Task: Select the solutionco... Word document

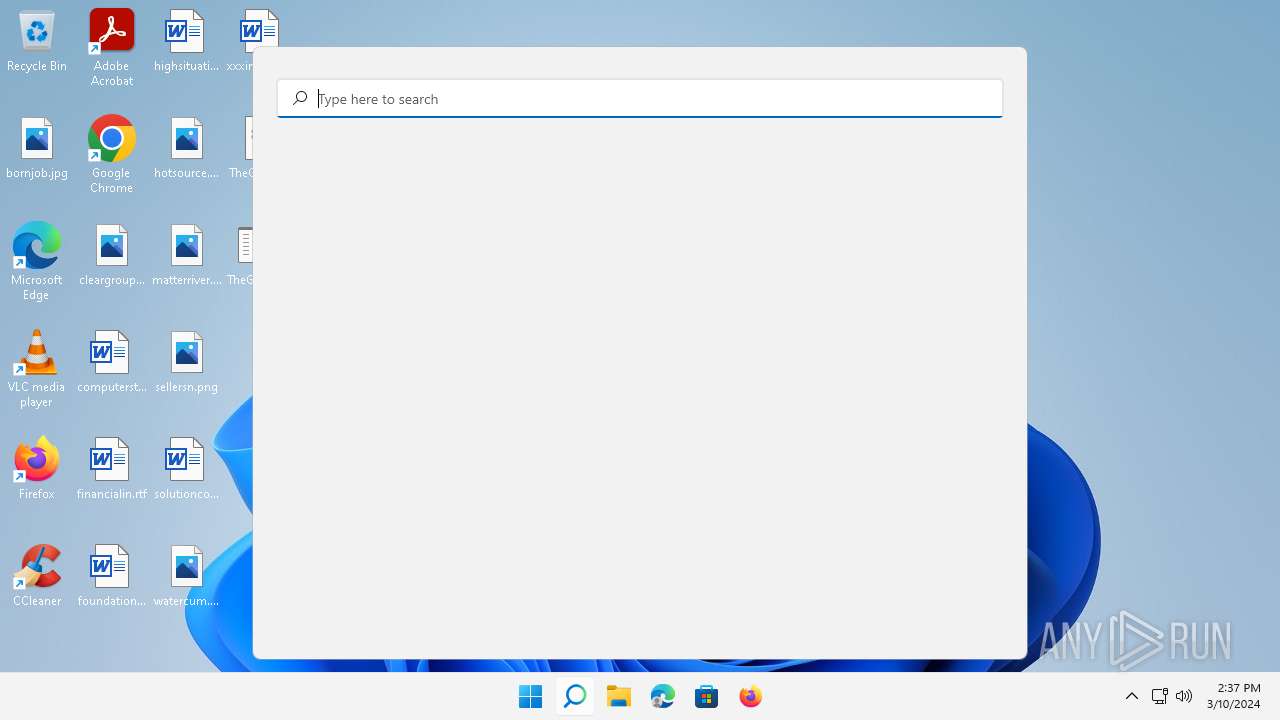Action: pos(186,470)
